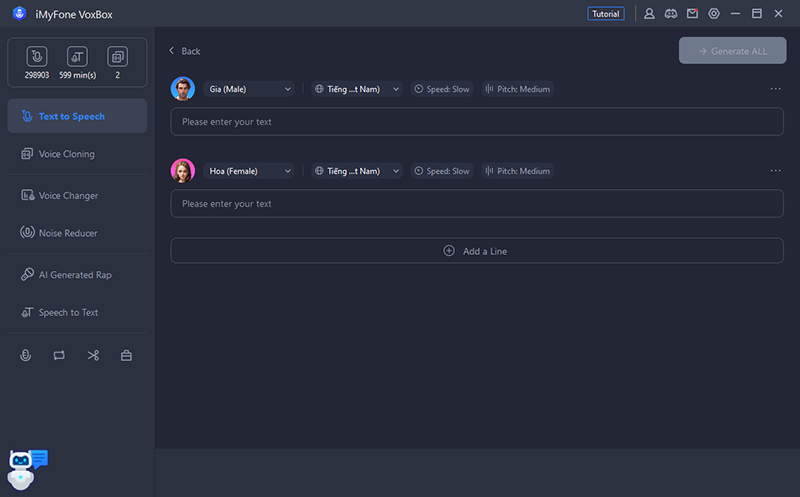Click the microphone record tool icon

26,355
